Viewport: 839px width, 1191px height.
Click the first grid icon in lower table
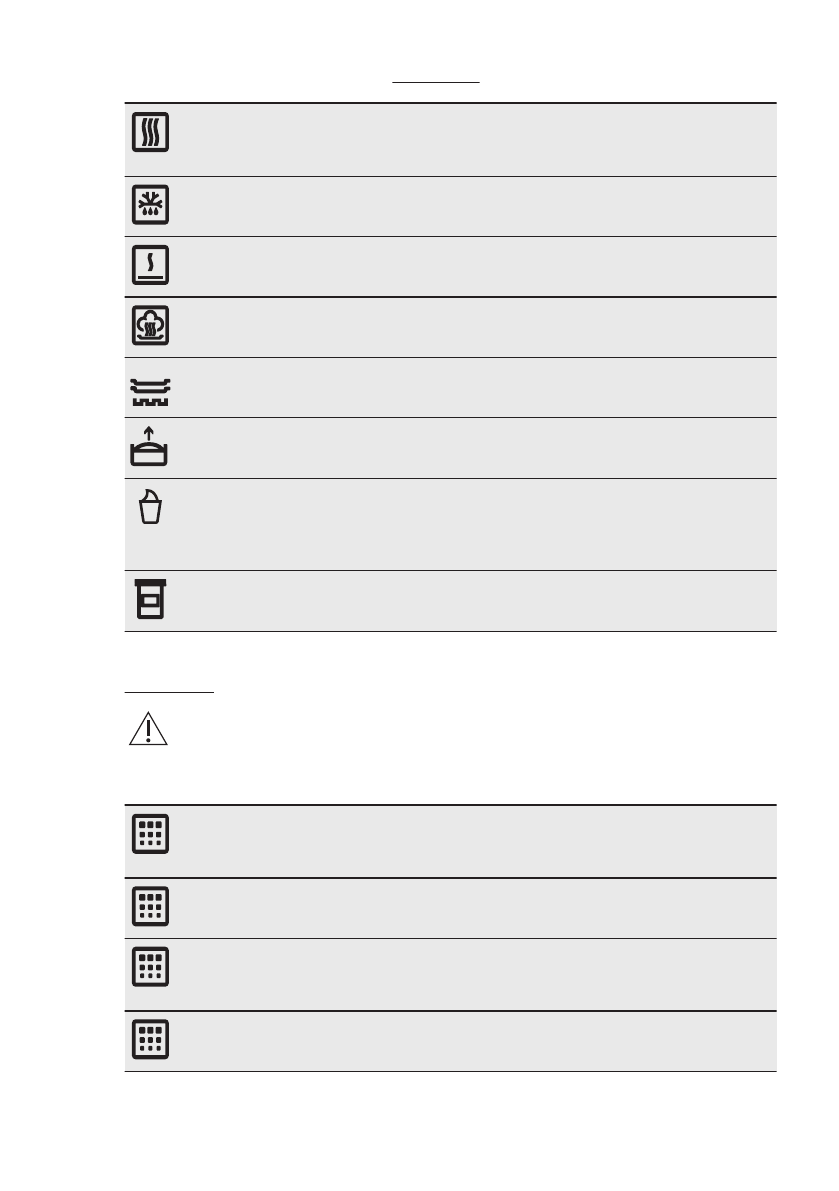(150, 833)
